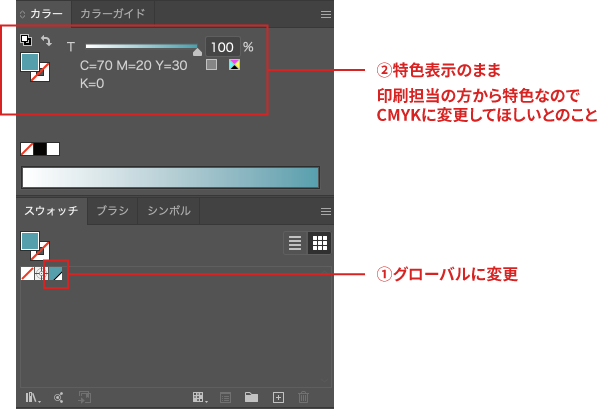Switch to the スウォッチ tab
This screenshot has height=409, width=598.
pyautogui.click(x=51, y=211)
